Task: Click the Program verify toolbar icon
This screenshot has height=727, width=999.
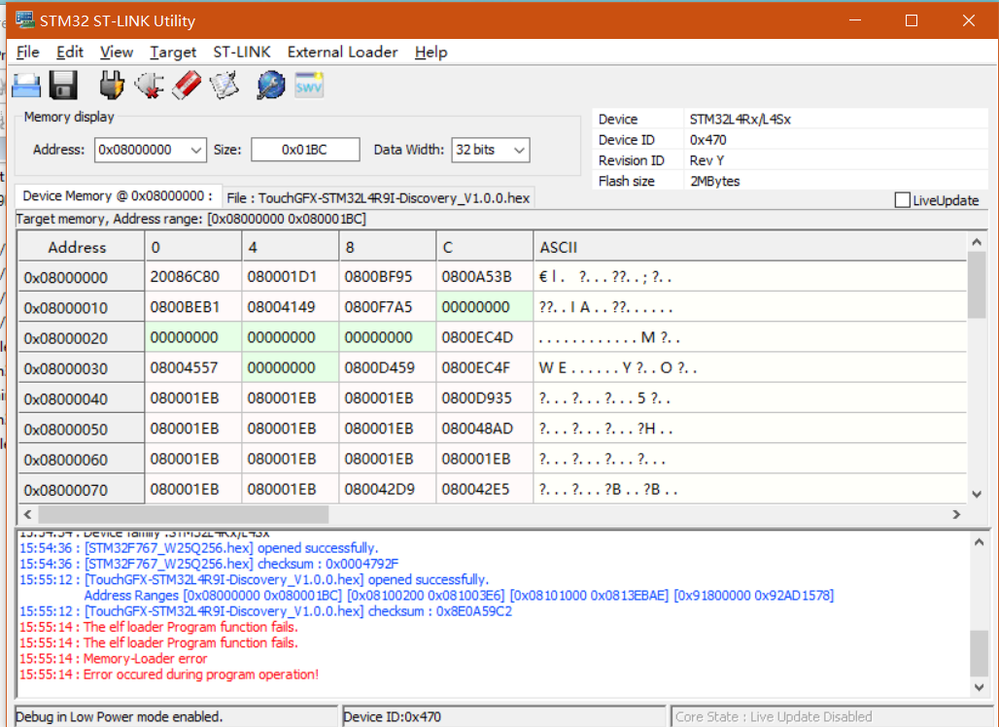Action: 224,85
